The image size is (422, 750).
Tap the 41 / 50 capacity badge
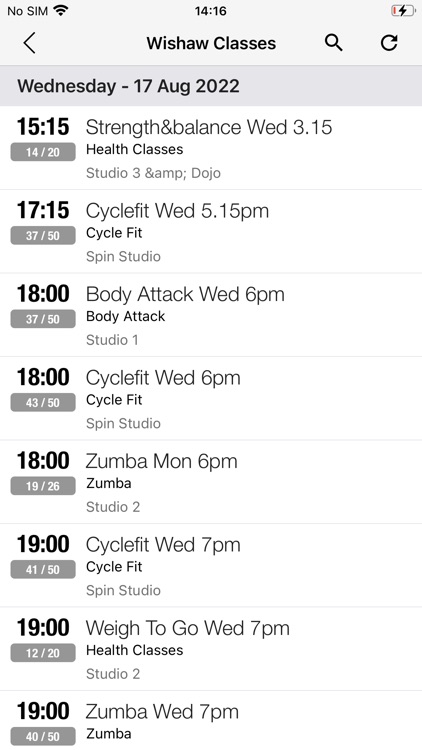click(x=43, y=570)
